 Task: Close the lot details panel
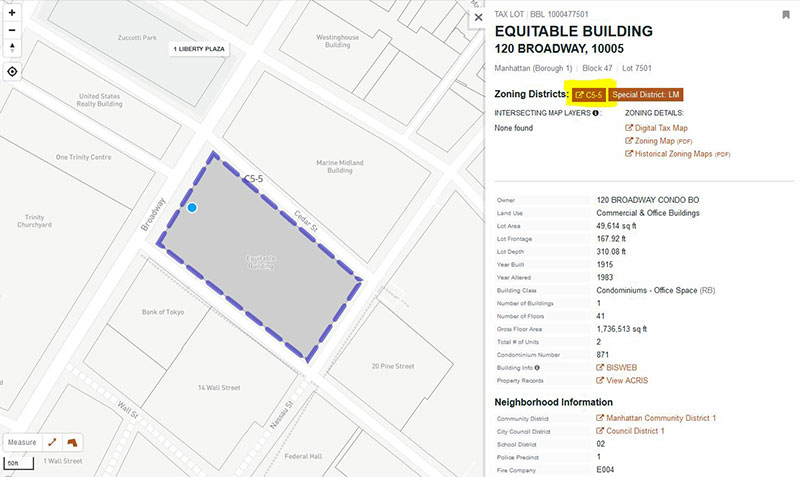pyautogui.click(x=478, y=17)
